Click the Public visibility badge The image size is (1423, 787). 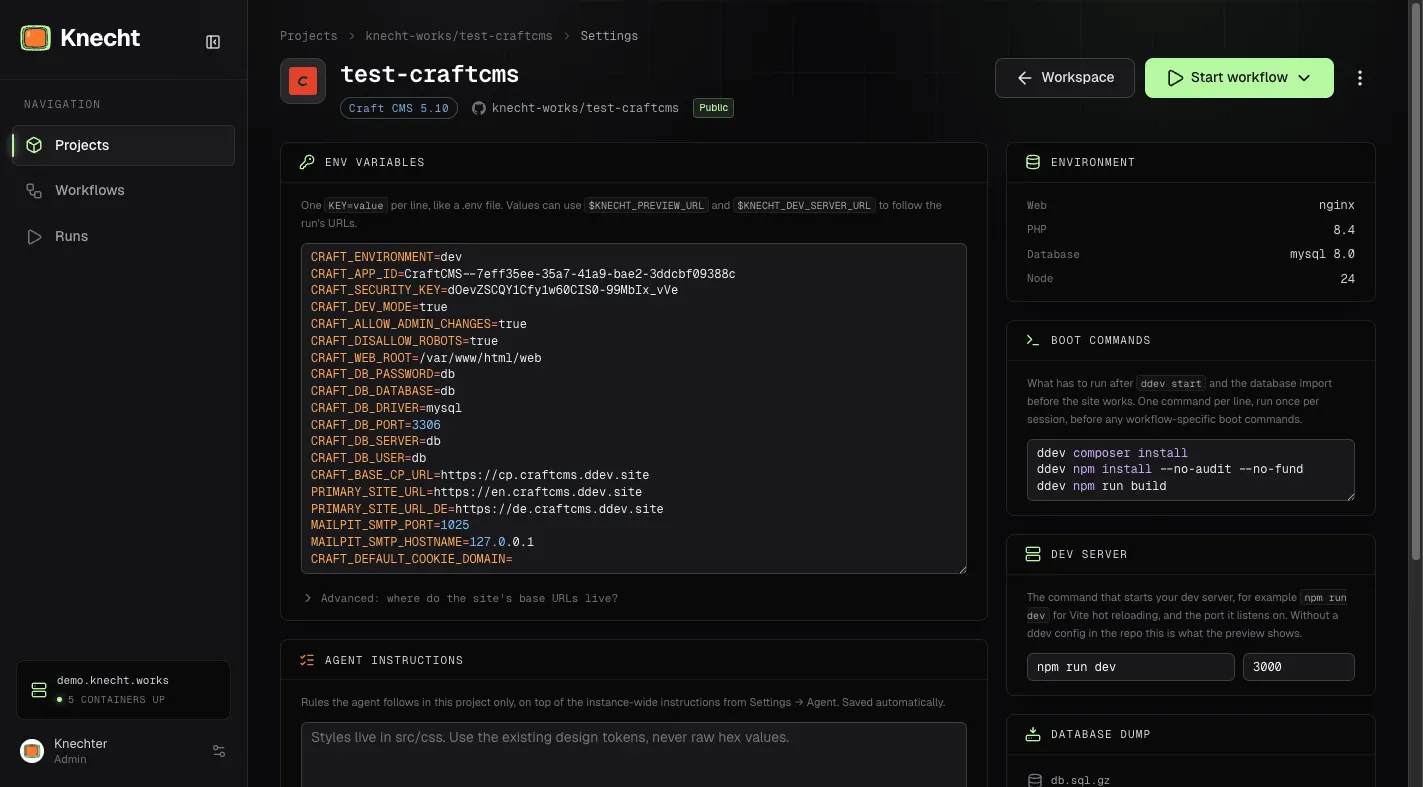[714, 108]
